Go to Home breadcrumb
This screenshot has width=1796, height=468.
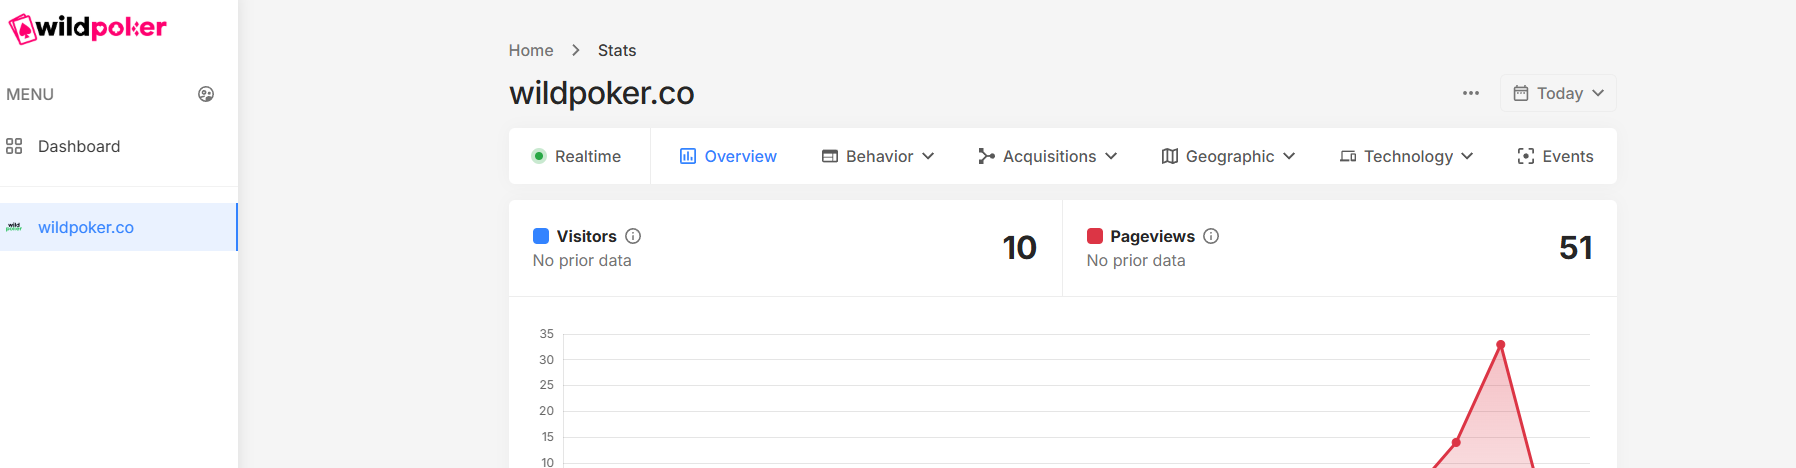point(531,50)
